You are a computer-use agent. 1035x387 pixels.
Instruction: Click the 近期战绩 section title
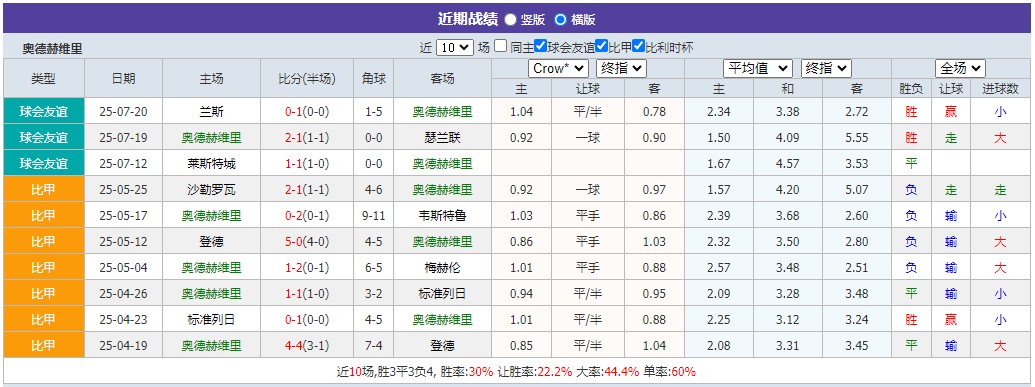(467, 19)
